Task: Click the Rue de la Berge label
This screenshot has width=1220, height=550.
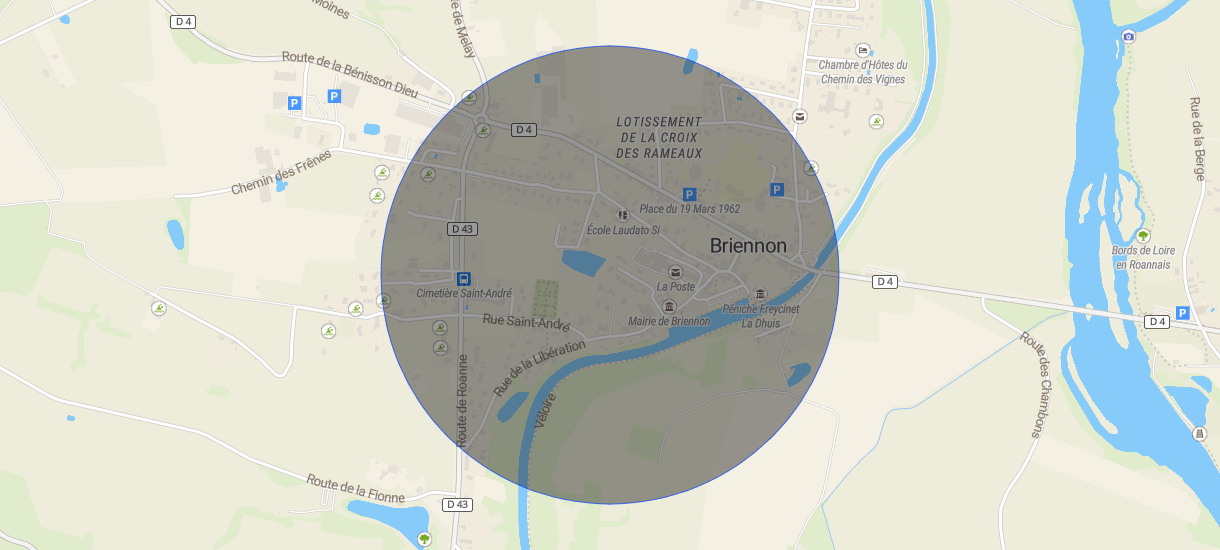Action: [1196, 139]
